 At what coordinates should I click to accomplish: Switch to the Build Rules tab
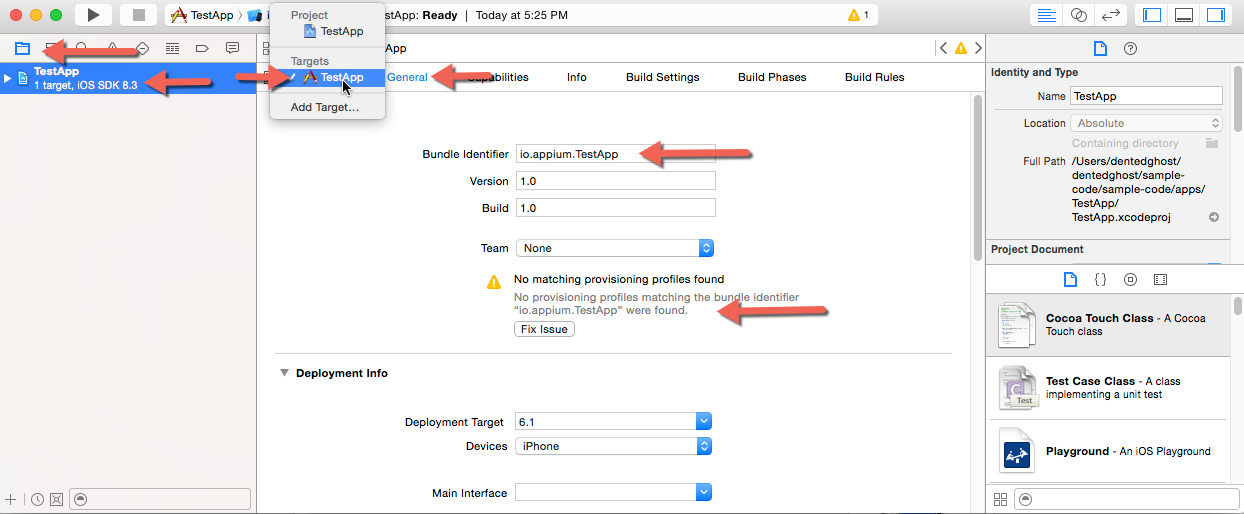coord(874,77)
